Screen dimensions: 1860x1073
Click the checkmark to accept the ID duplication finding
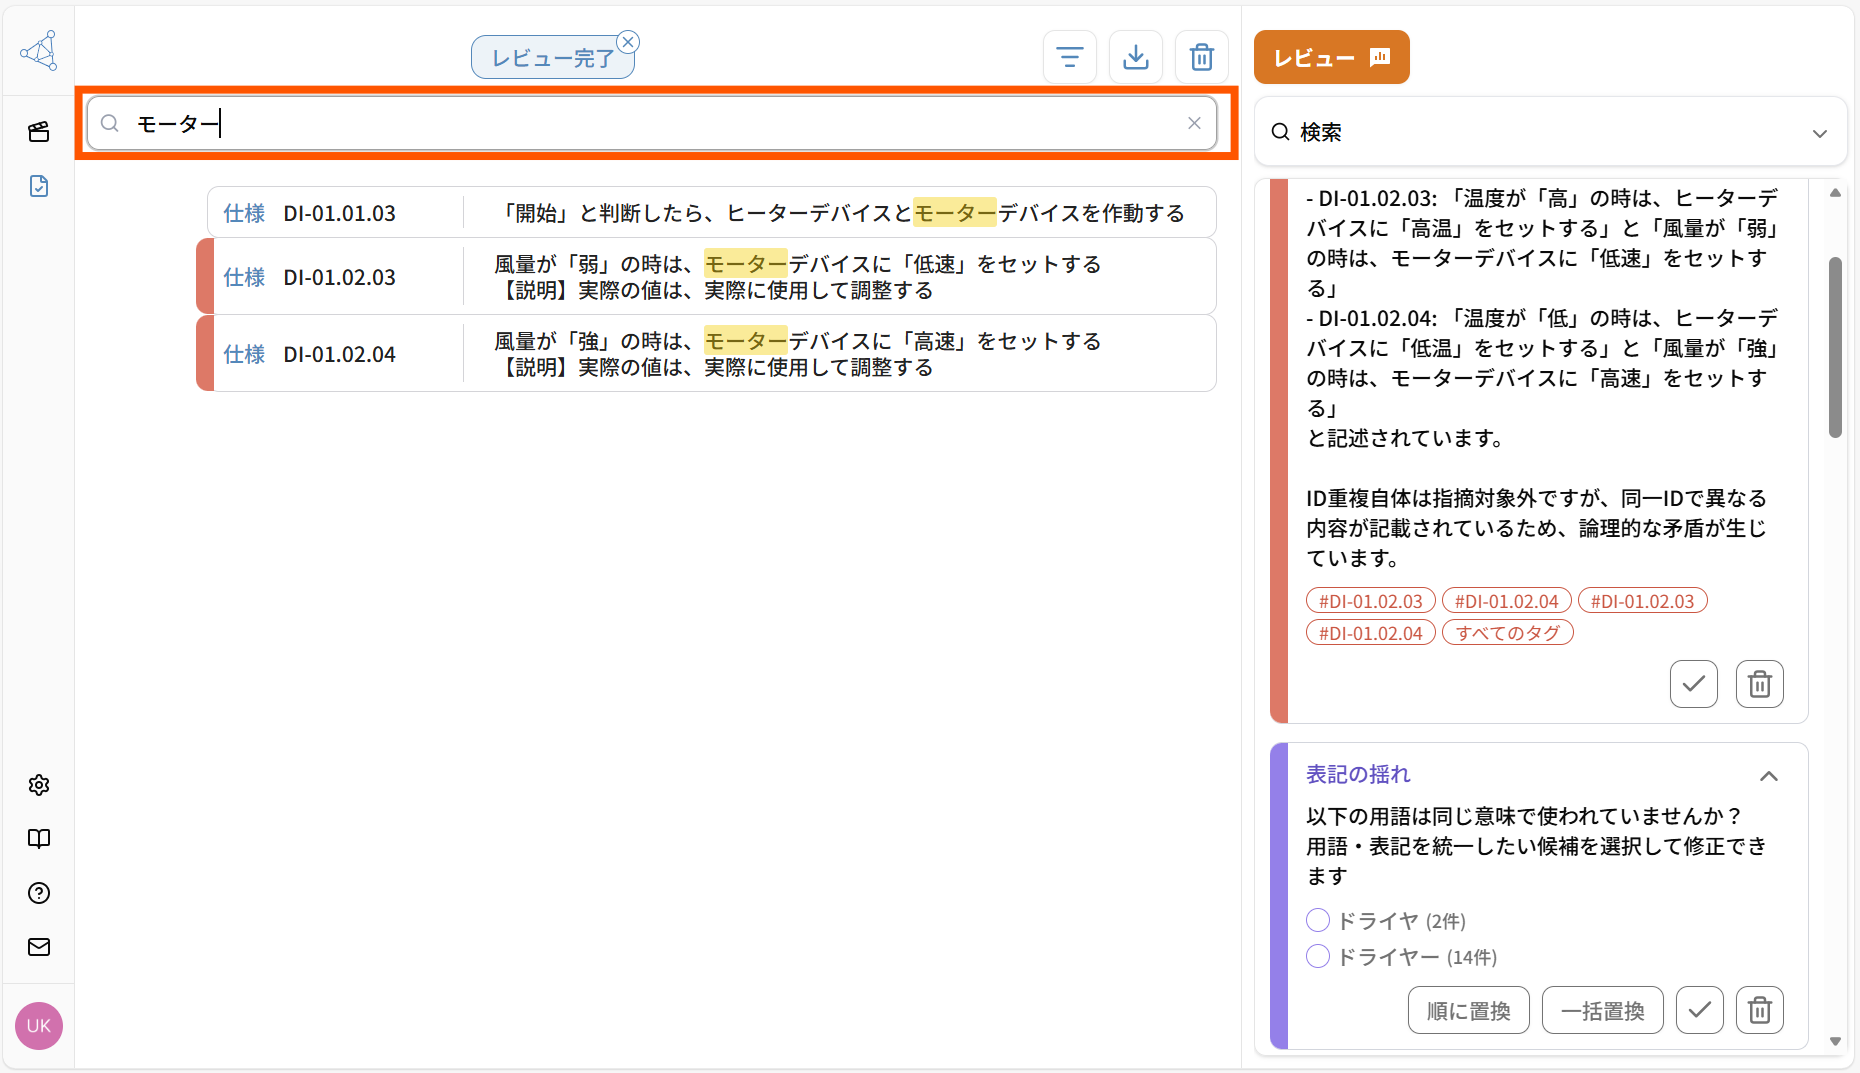(x=1693, y=684)
